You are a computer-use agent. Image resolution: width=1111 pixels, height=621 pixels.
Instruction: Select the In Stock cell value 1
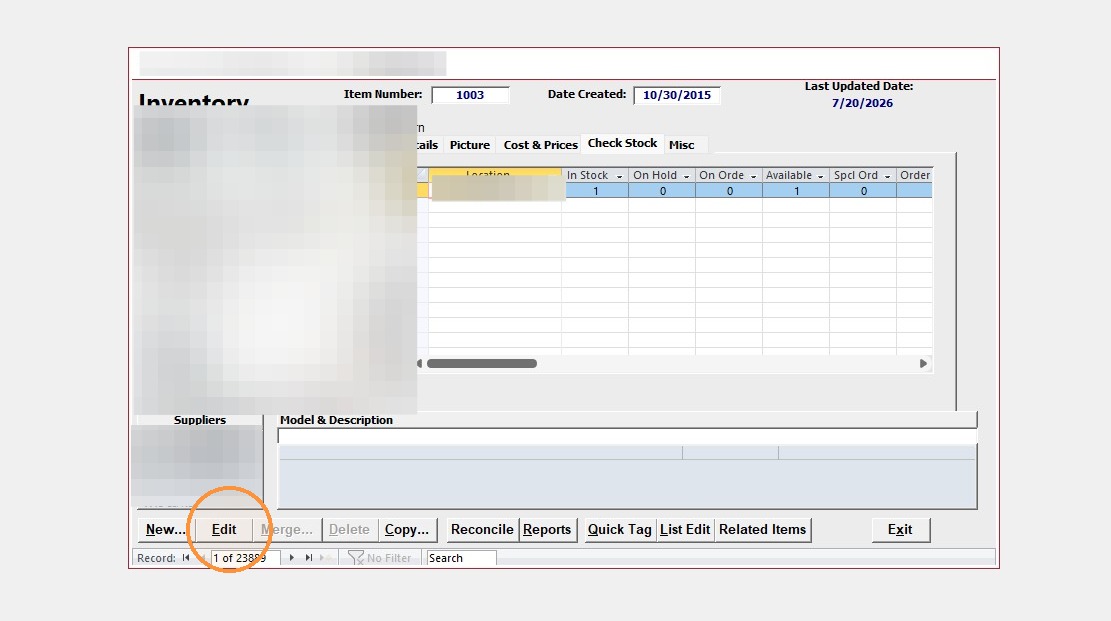pos(595,191)
